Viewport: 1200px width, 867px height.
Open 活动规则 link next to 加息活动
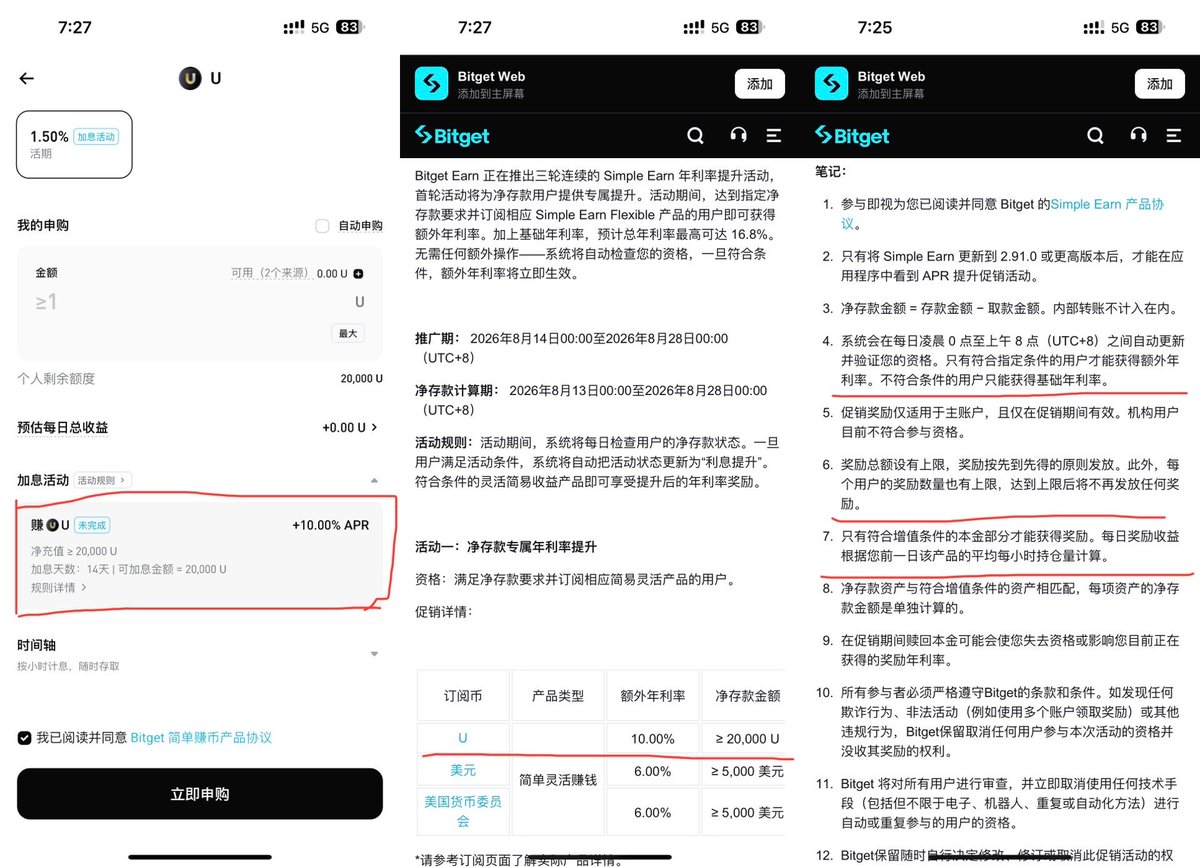click(103, 480)
